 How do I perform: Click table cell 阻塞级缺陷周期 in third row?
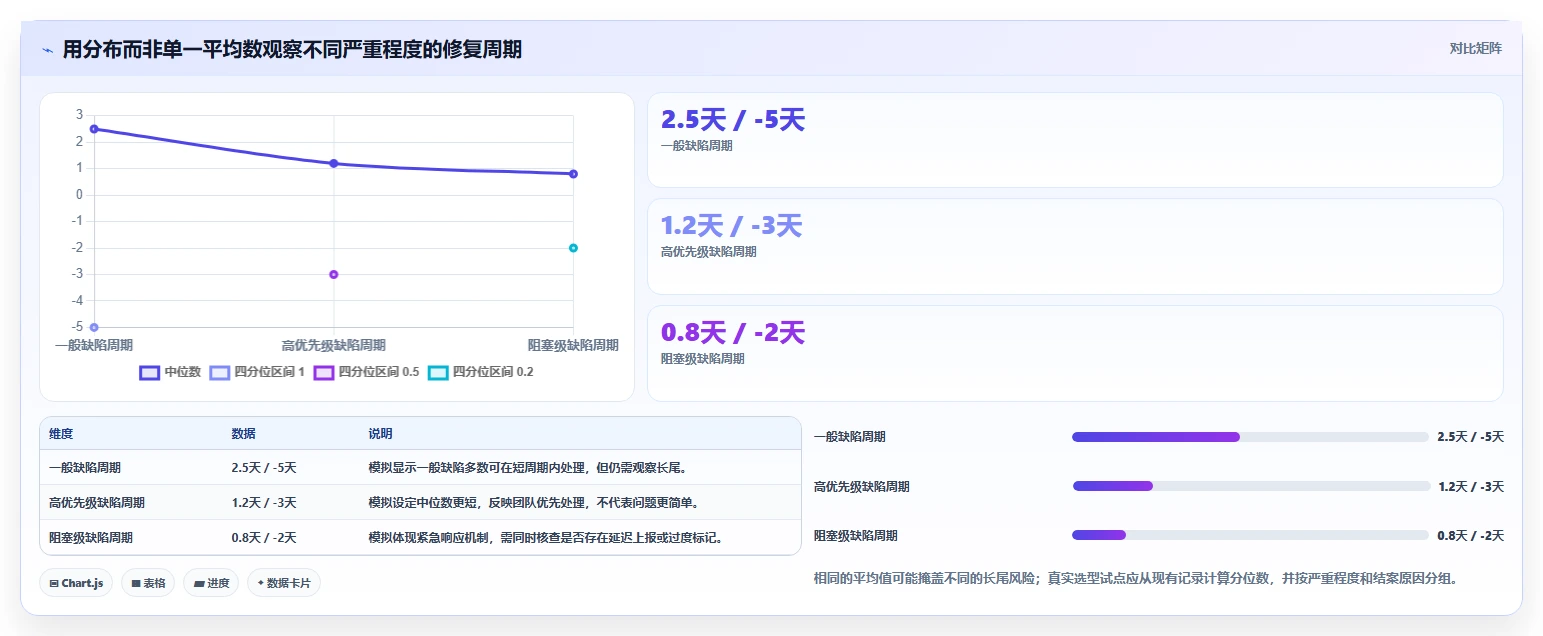coord(91,538)
